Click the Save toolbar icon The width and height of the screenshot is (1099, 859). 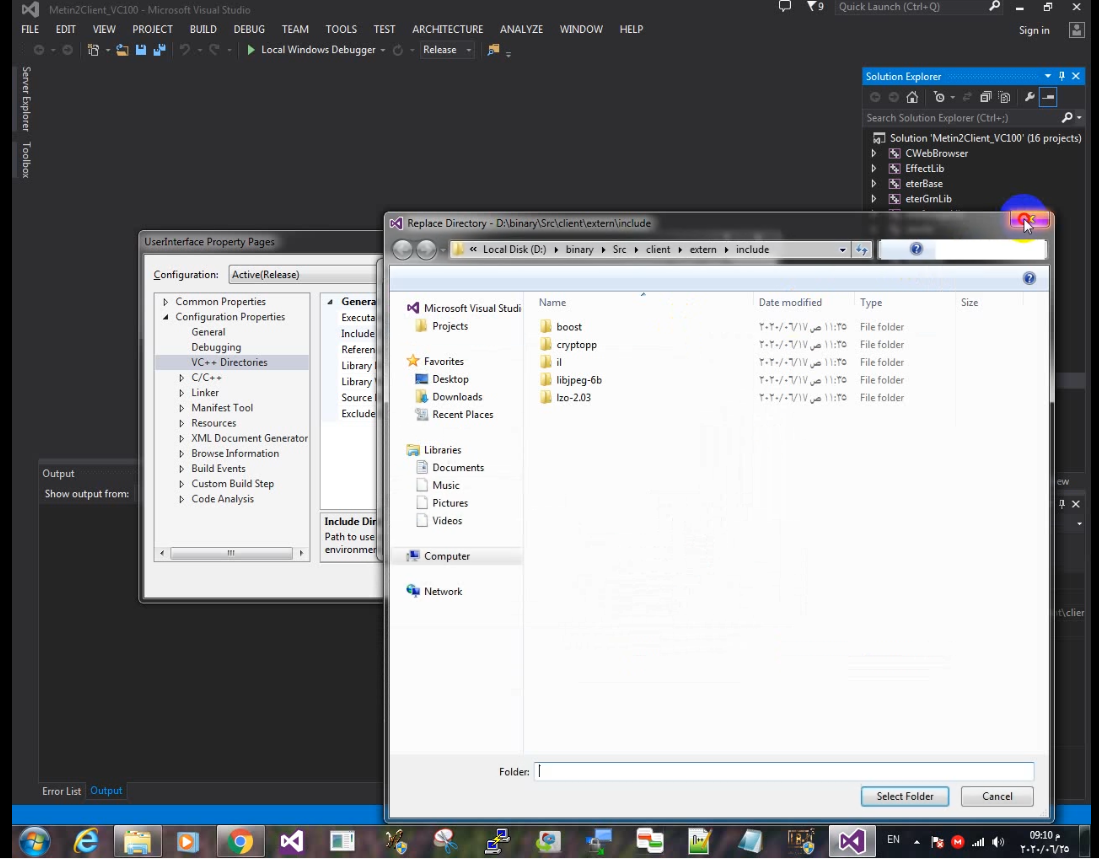[x=141, y=50]
